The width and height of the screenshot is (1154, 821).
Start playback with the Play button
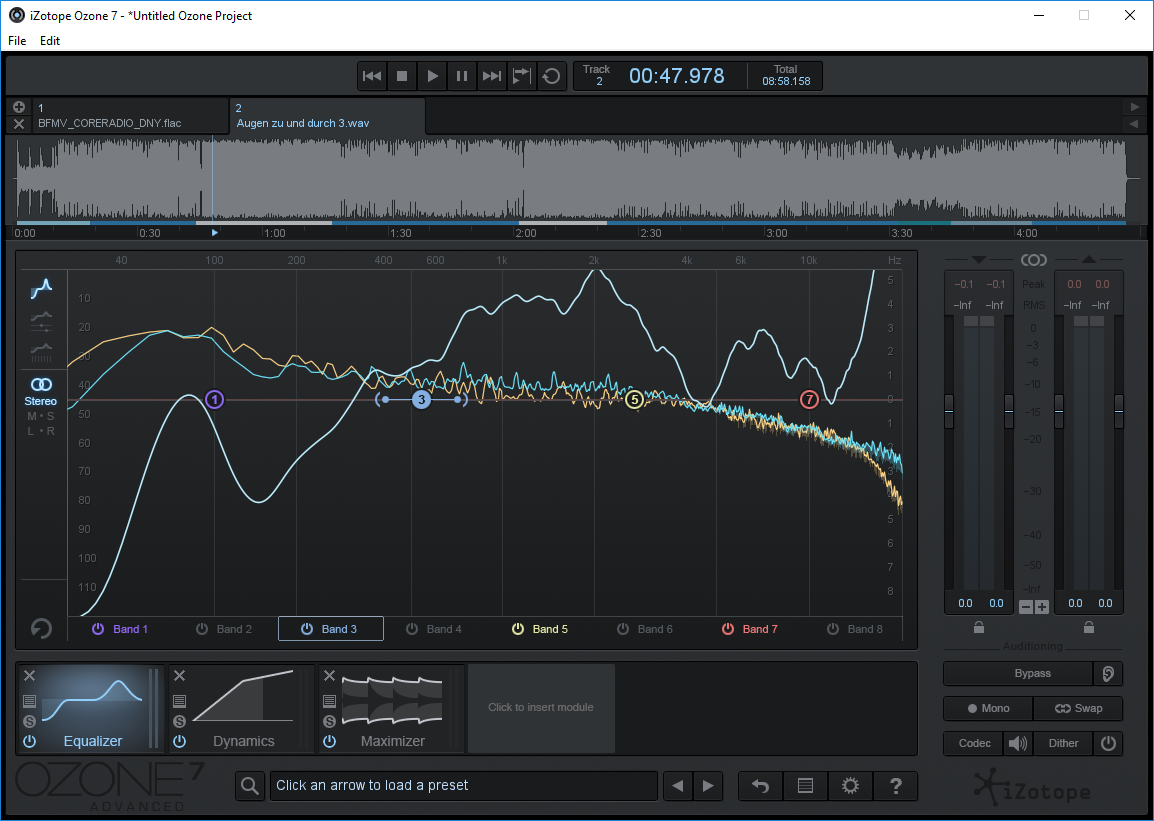click(x=432, y=76)
